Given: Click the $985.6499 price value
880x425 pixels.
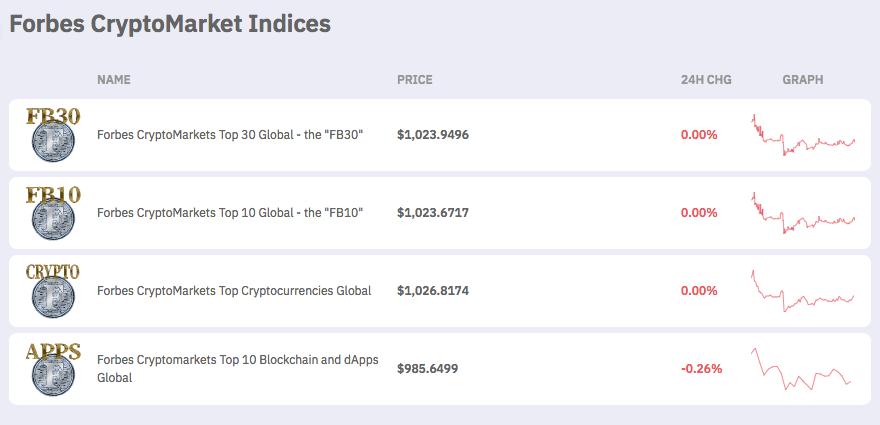Looking at the screenshot, I should pos(428,368).
